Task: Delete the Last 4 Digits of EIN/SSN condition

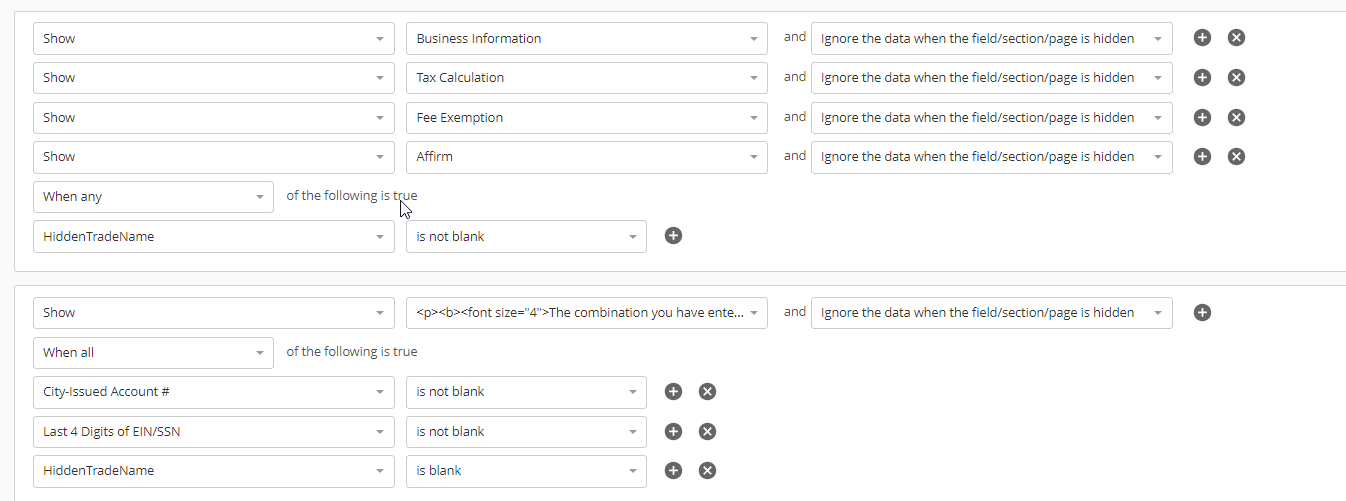Action: click(707, 431)
